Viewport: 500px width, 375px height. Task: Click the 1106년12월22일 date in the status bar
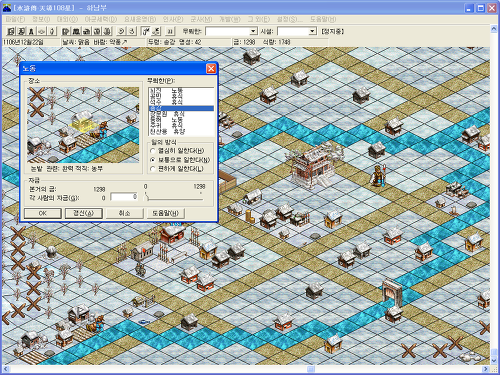pos(23,42)
